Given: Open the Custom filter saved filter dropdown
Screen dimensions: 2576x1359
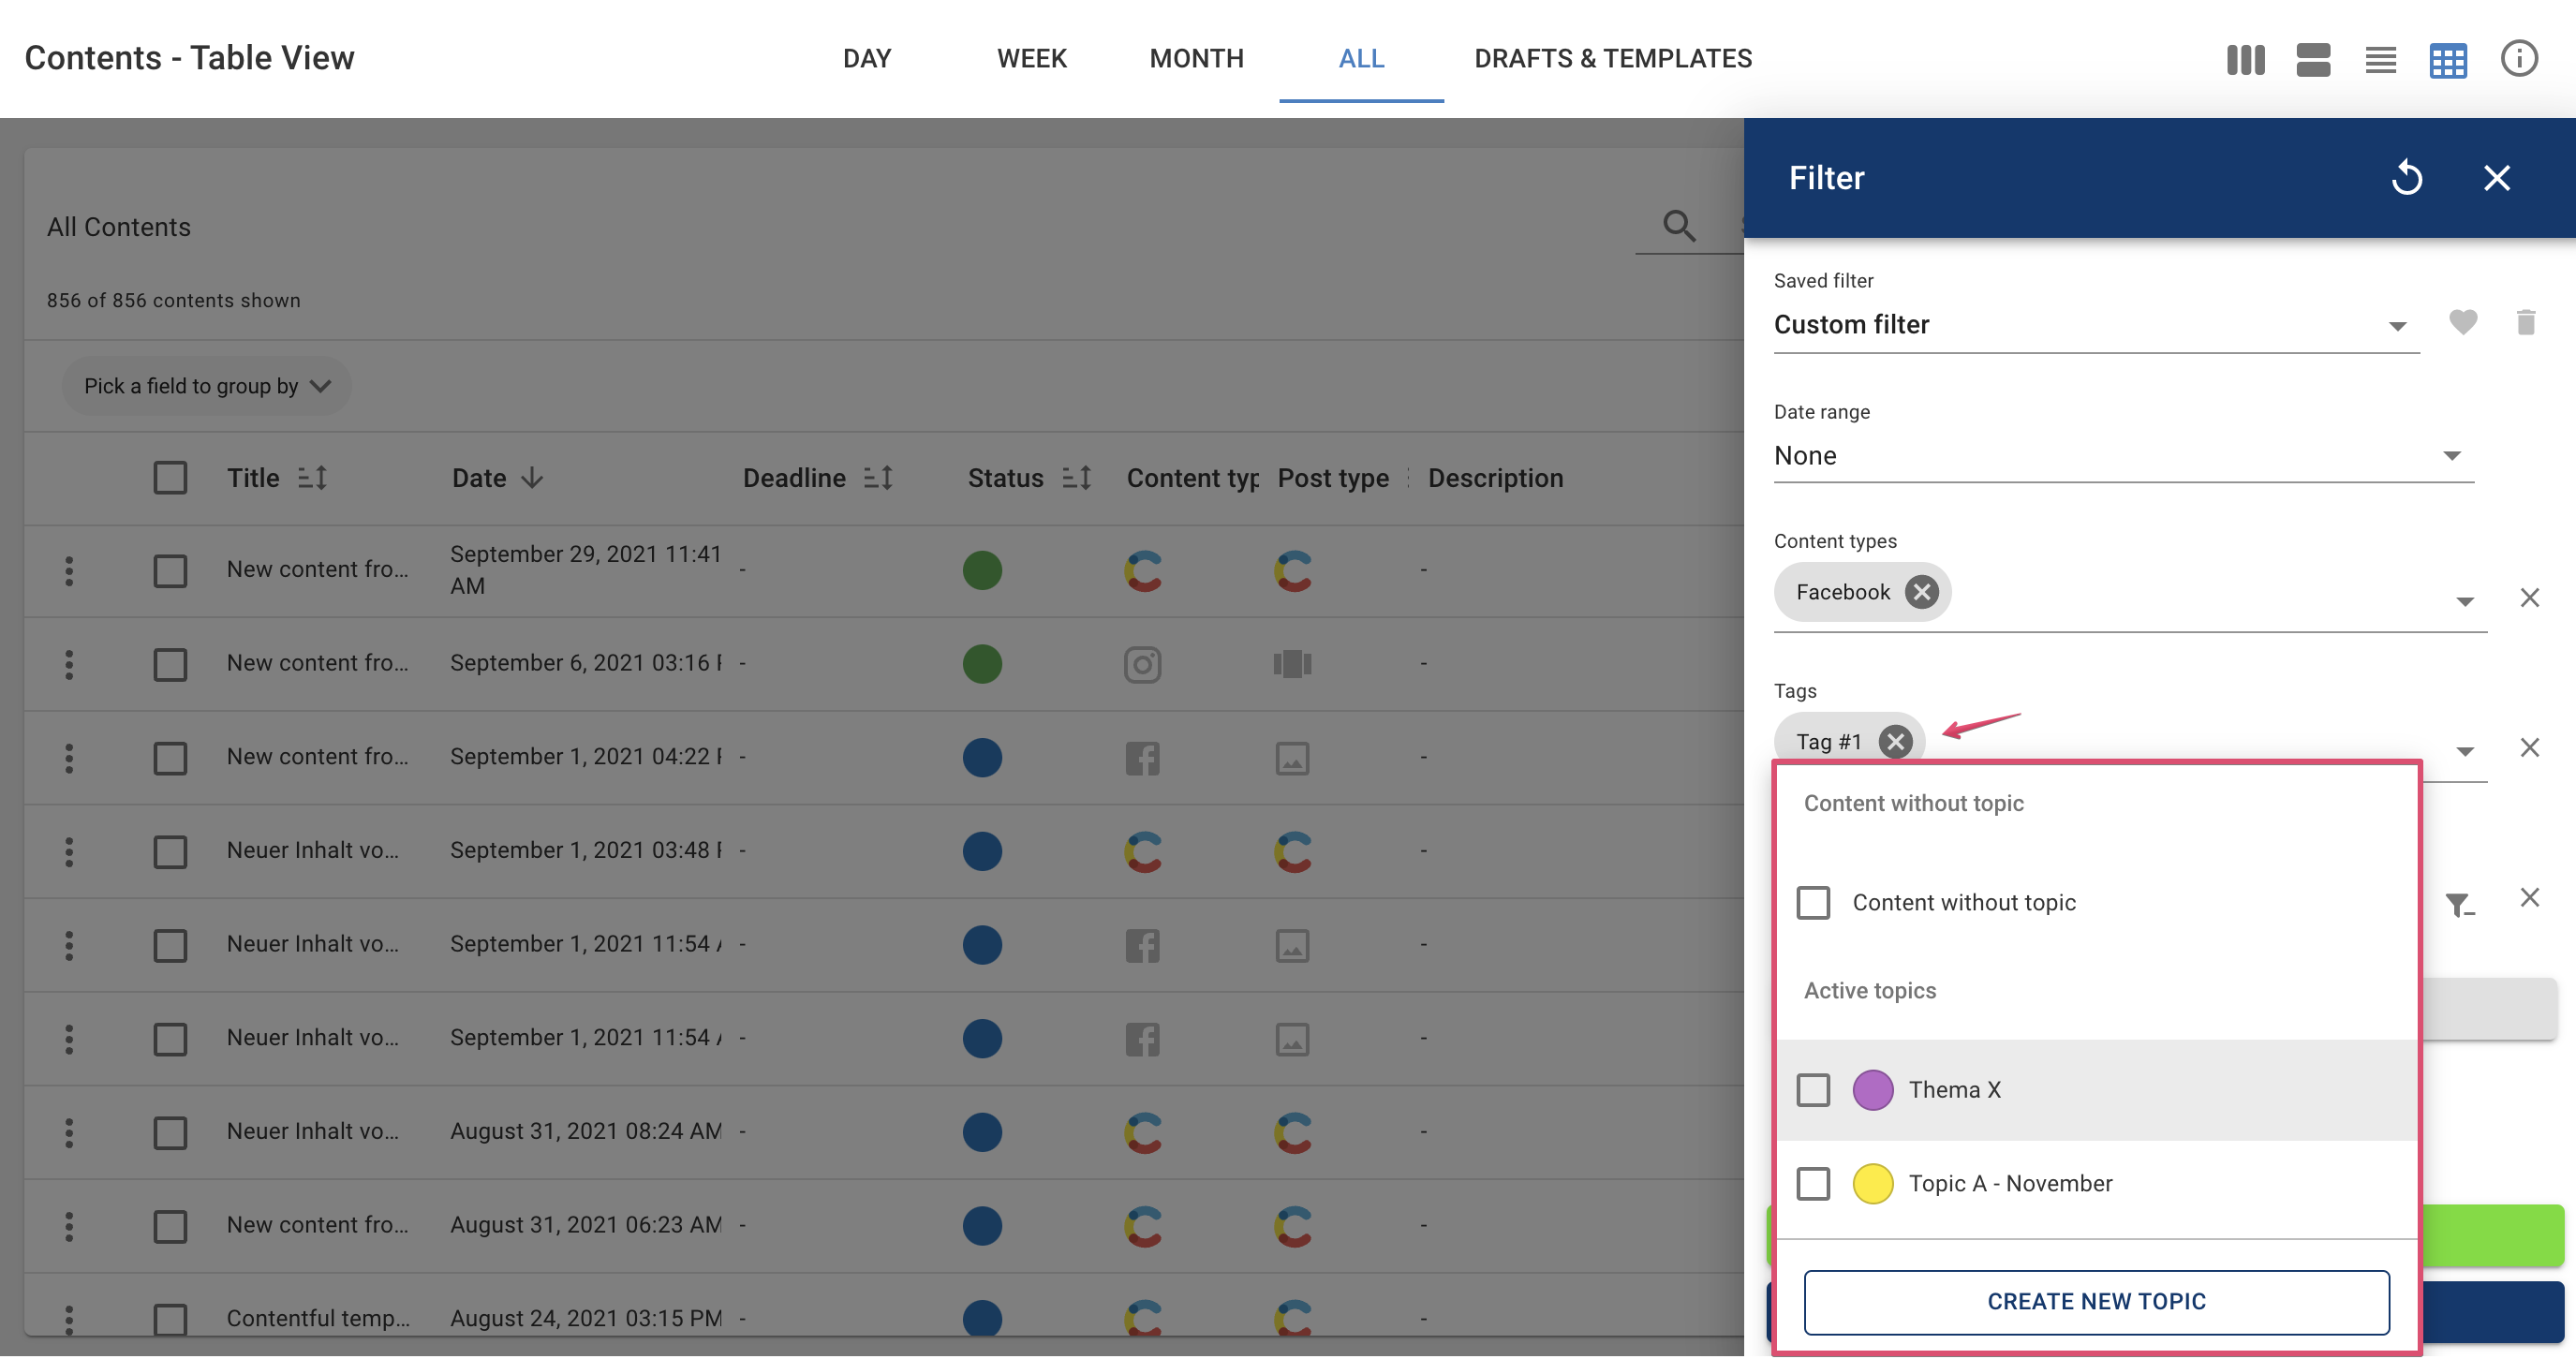Looking at the screenshot, I should (2096, 325).
